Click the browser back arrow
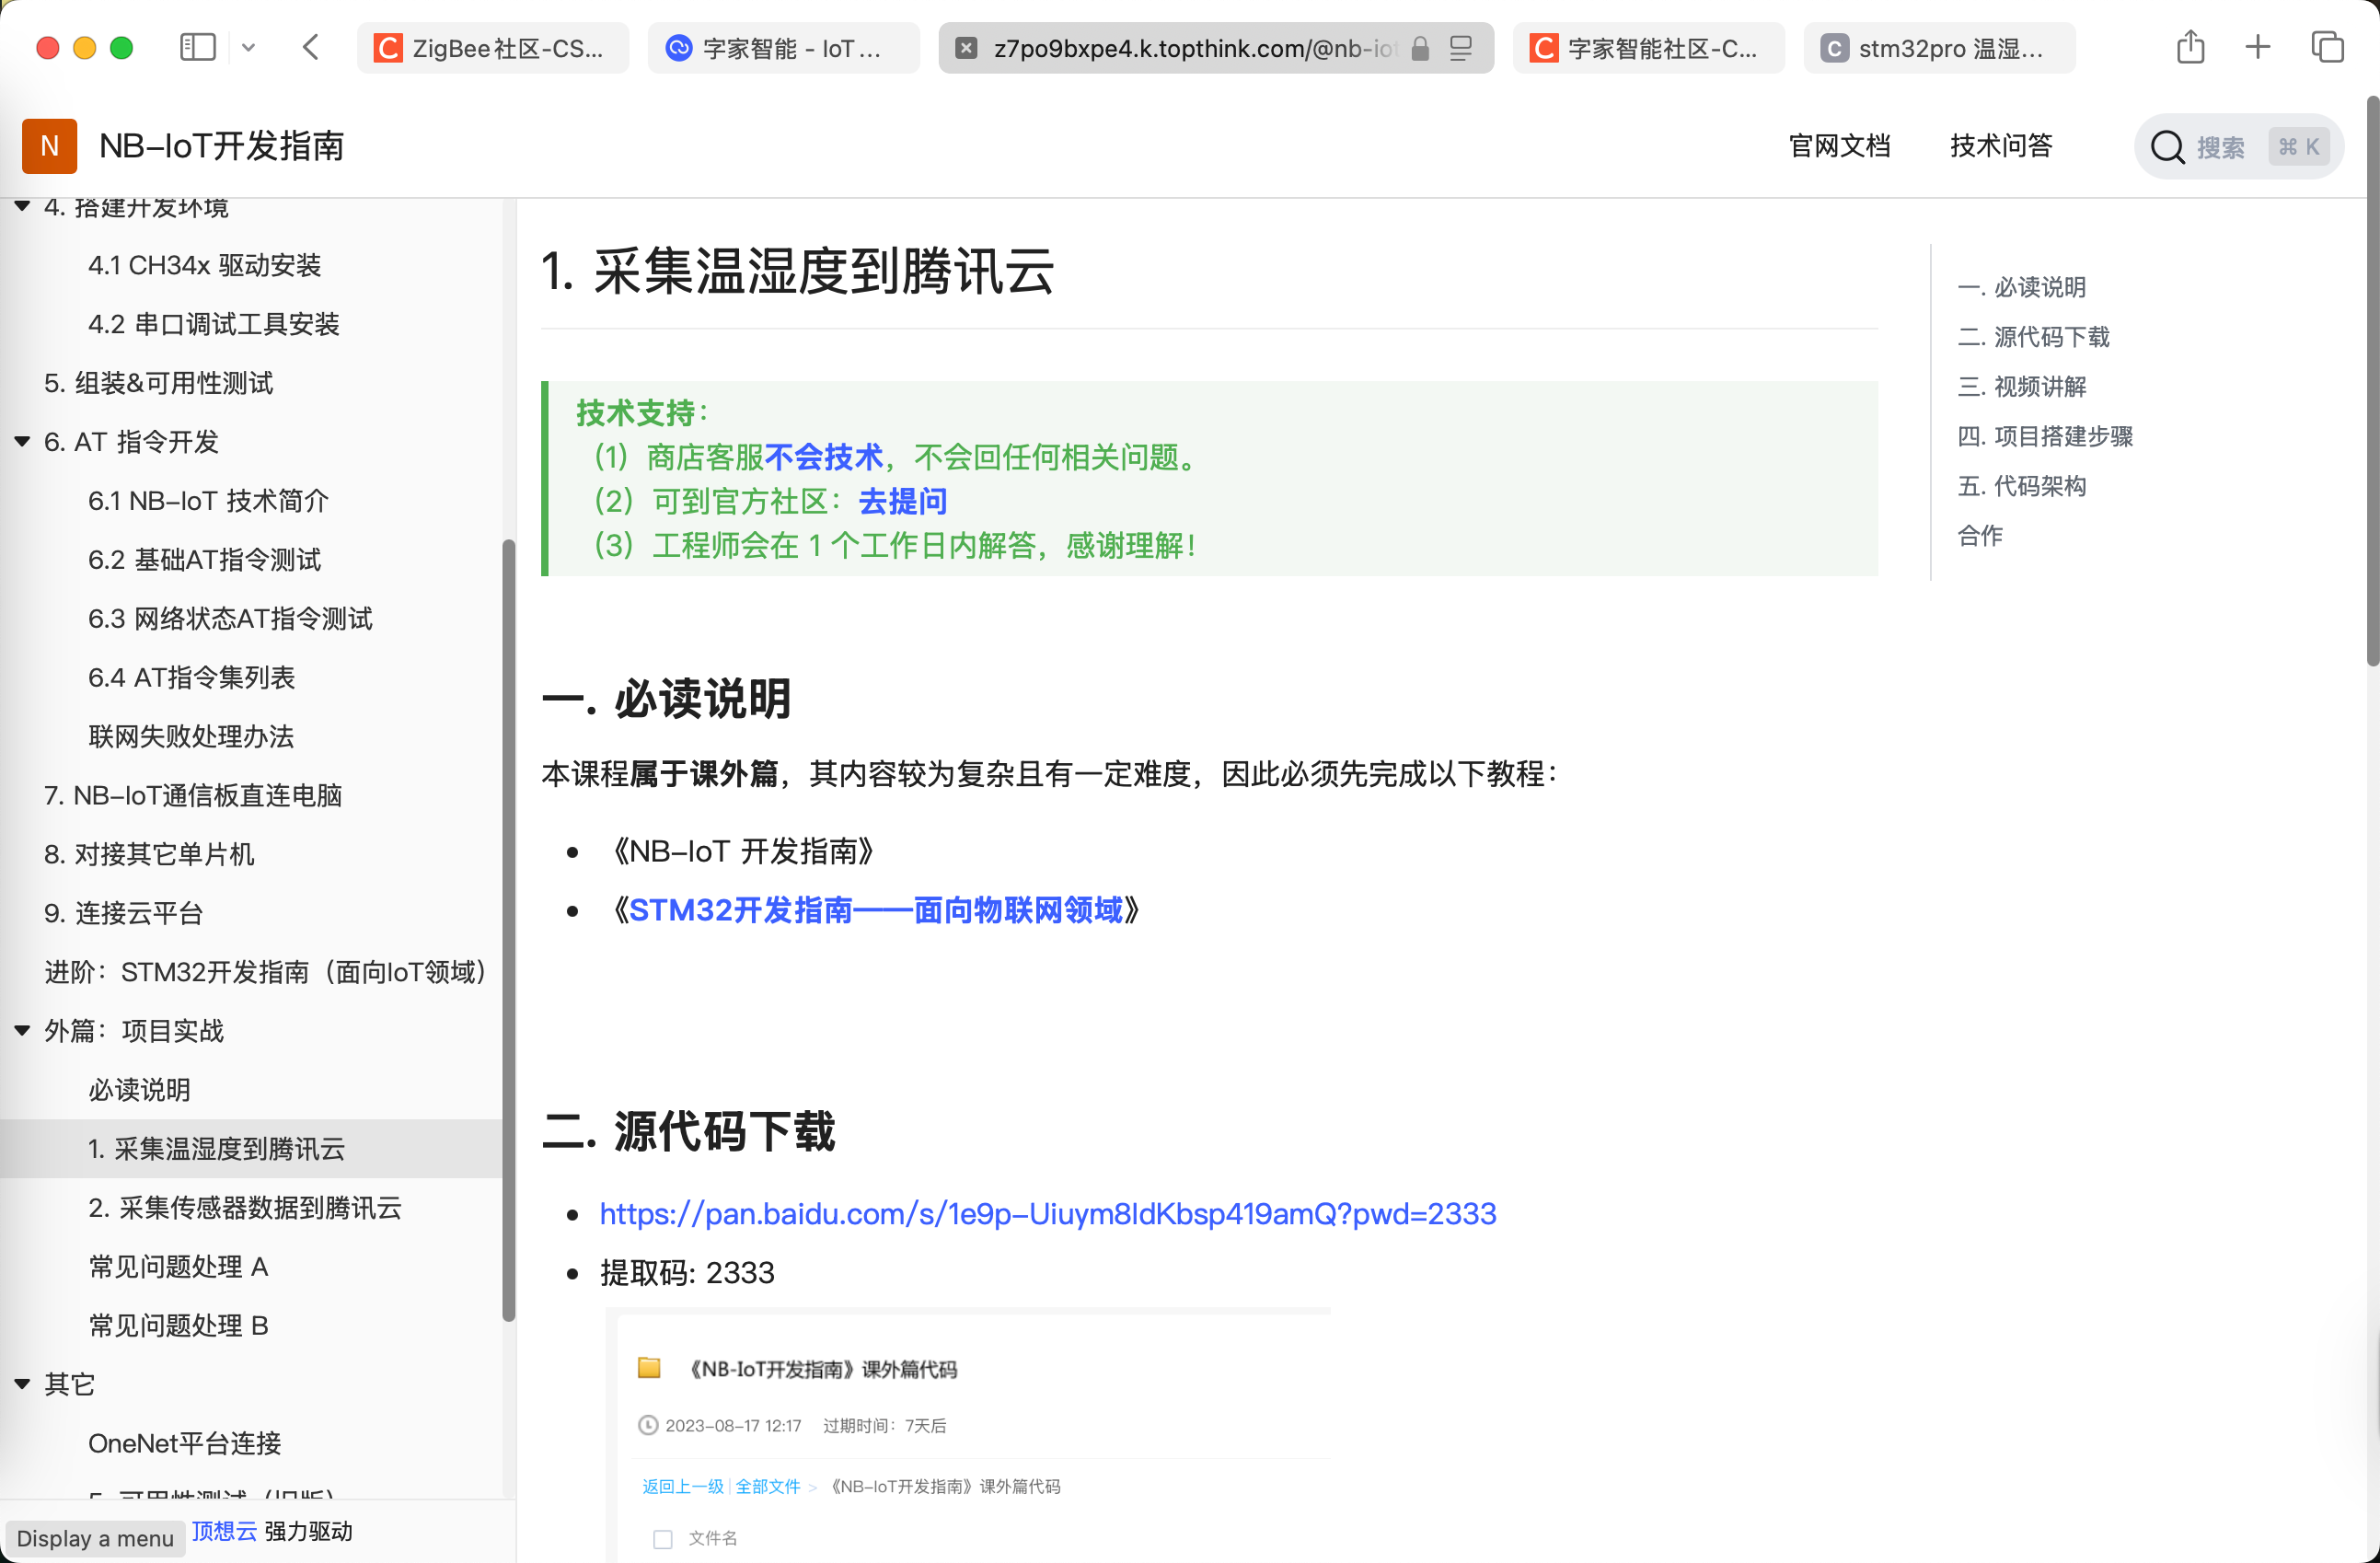The image size is (2380, 1563). click(311, 47)
